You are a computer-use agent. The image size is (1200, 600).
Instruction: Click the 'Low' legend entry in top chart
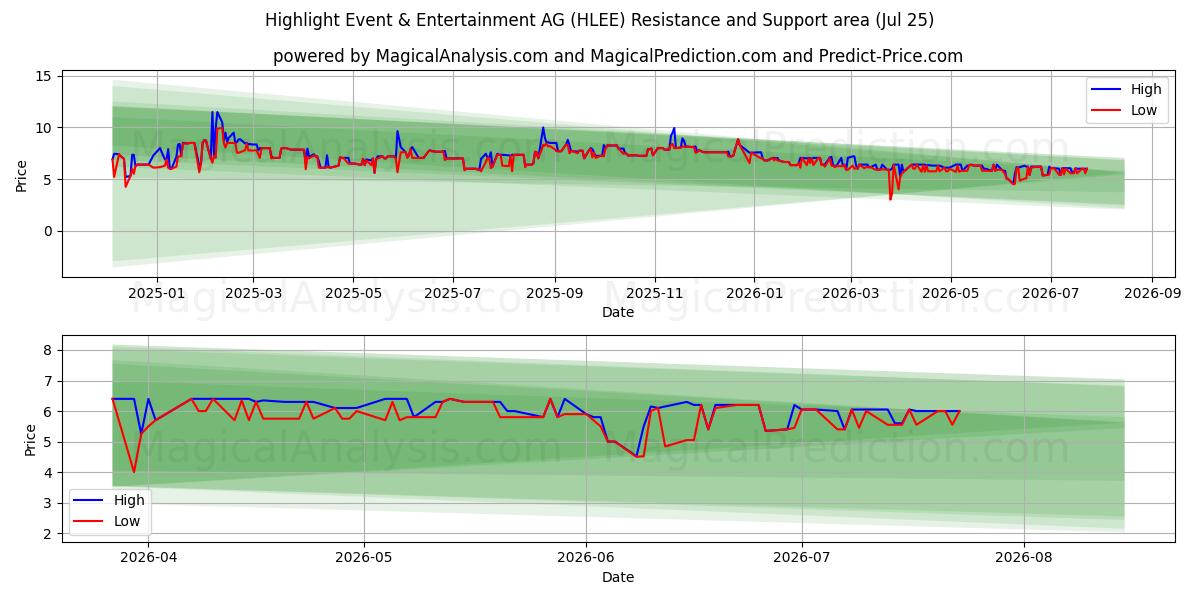(x=1144, y=110)
